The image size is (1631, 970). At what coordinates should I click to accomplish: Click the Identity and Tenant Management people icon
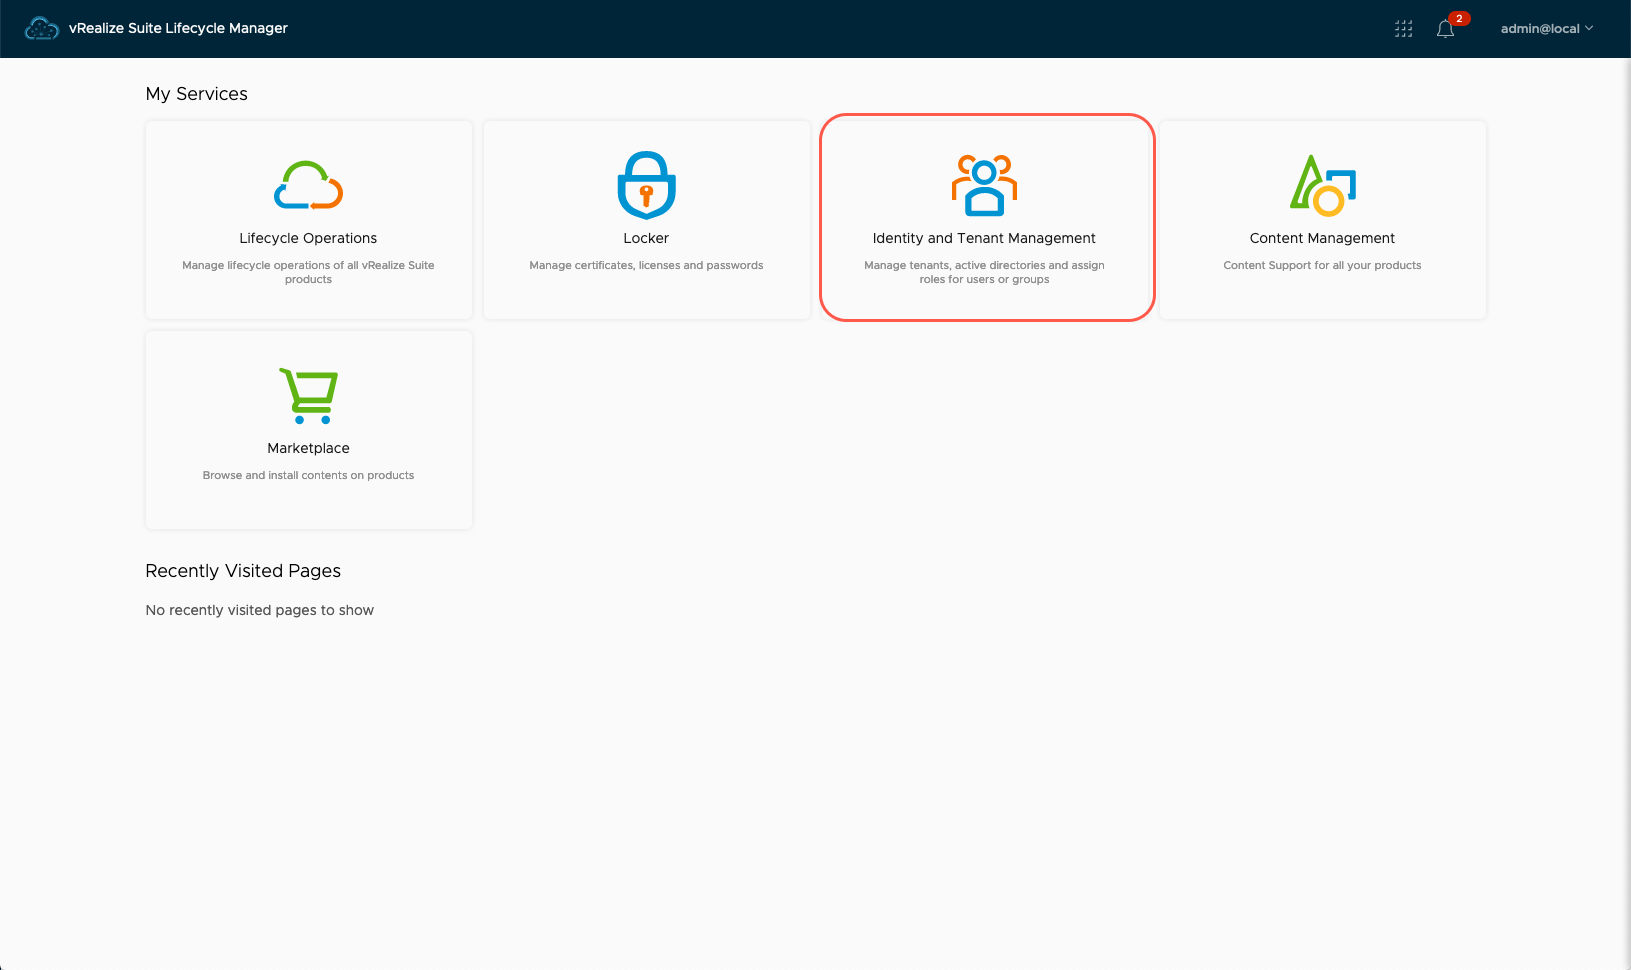coord(984,185)
